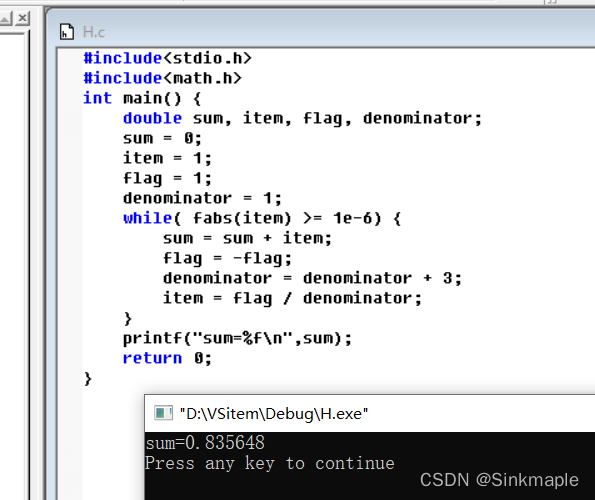Click the while( fabs(item) >= 1e-6) line
Image resolution: width=595 pixels, height=500 pixels.
pyautogui.click(x=262, y=218)
